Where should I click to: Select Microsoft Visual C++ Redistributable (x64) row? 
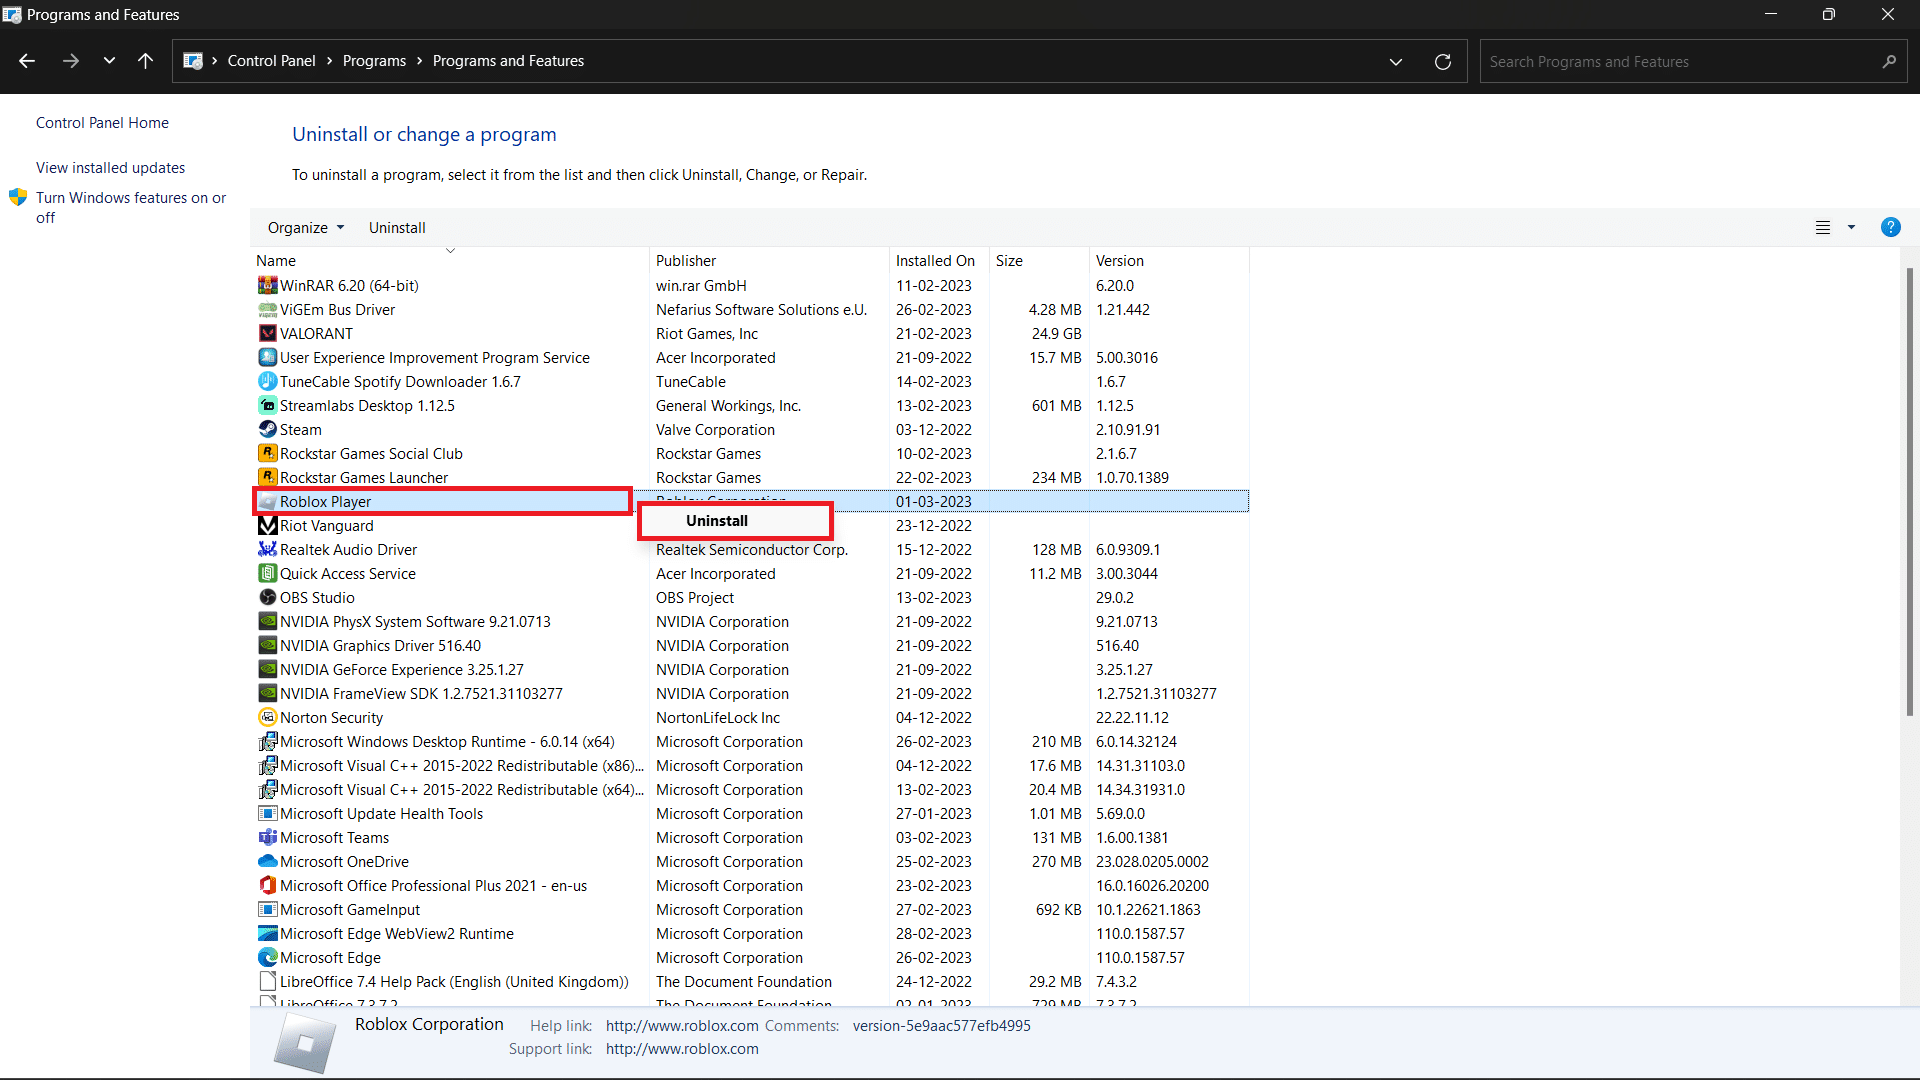[x=751, y=790]
